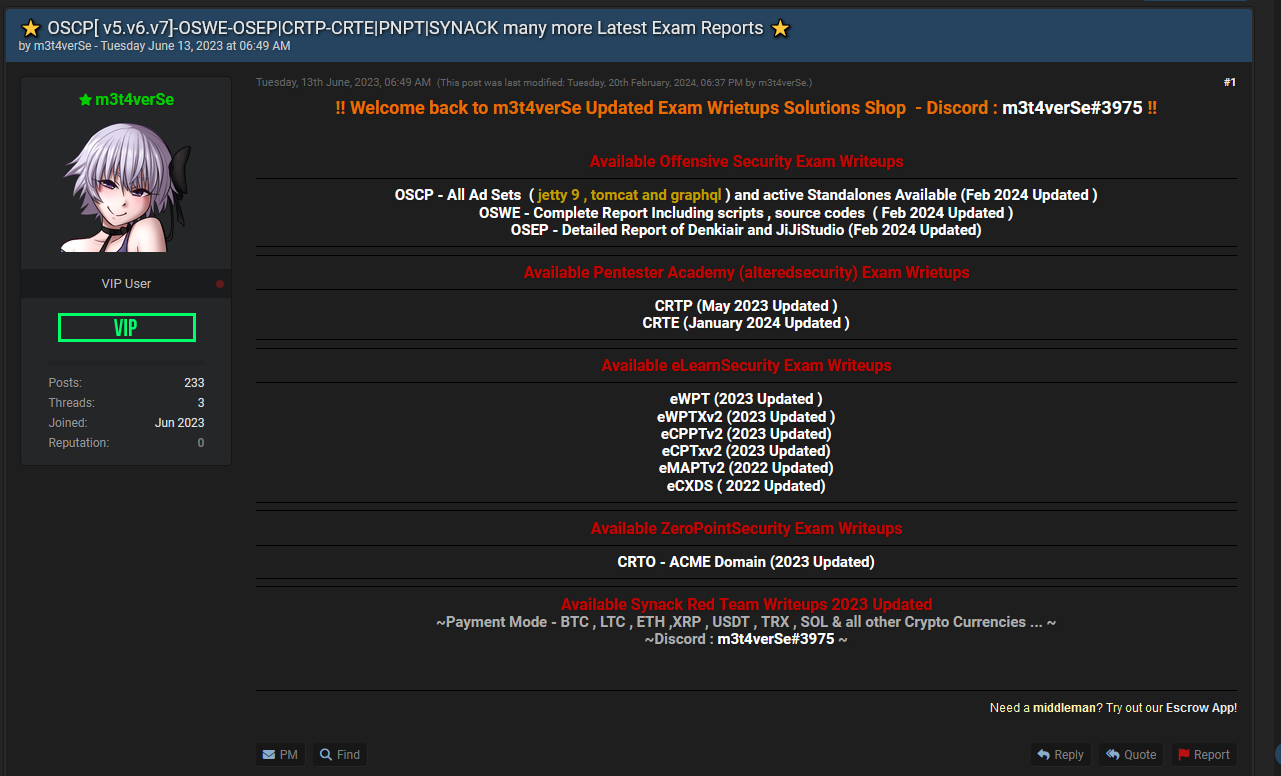Click the green star beside m3t4verSe username
The height and width of the screenshot is (776, 1281).
click(85, 100)
